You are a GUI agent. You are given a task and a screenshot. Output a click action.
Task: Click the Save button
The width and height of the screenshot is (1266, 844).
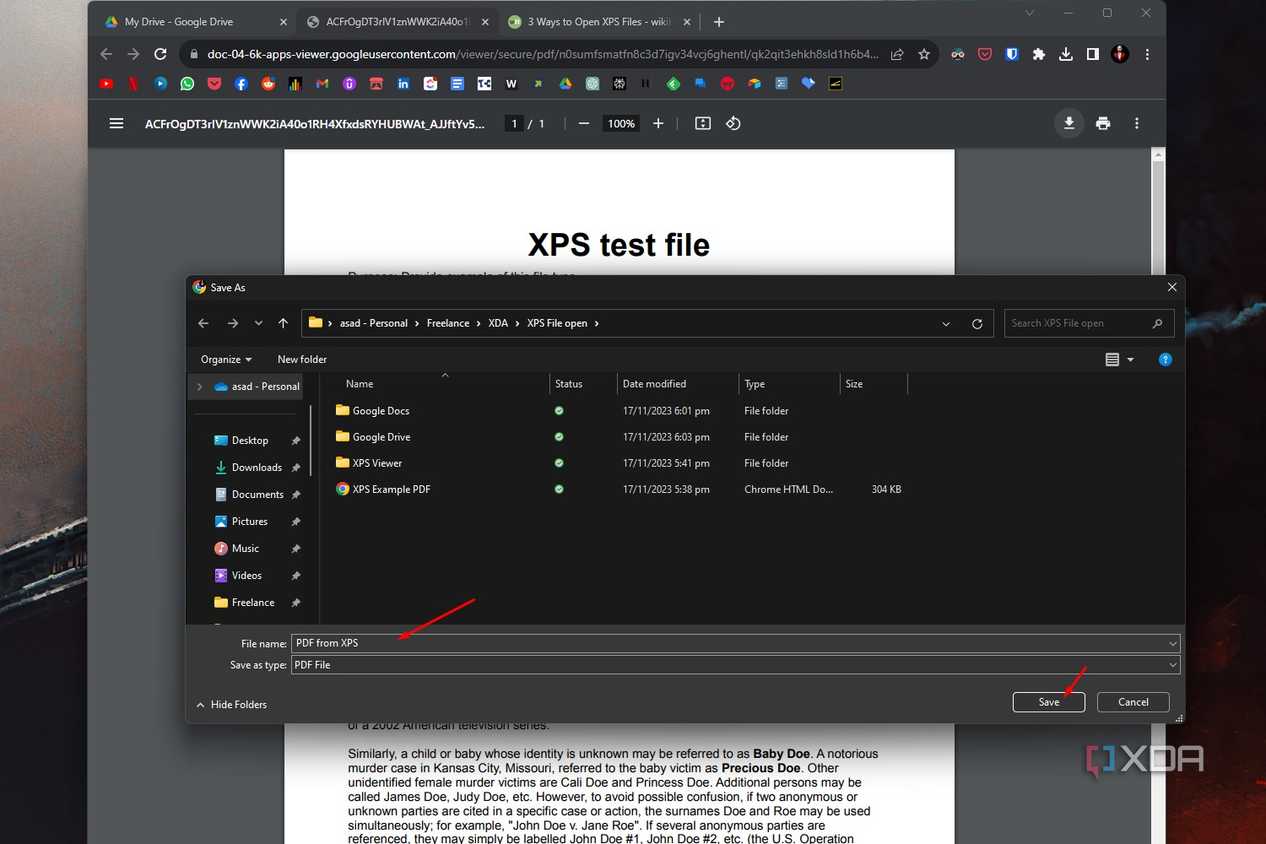coord(1049,702)
